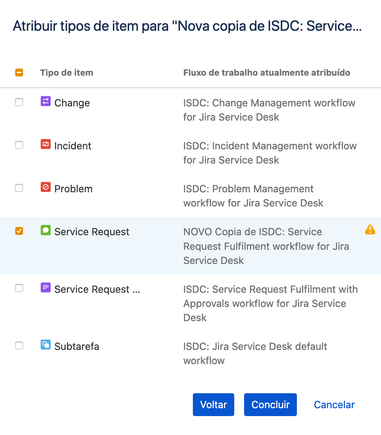Check the Change item type checkbox
Screen dimensions: 381x435
point(19,102)
